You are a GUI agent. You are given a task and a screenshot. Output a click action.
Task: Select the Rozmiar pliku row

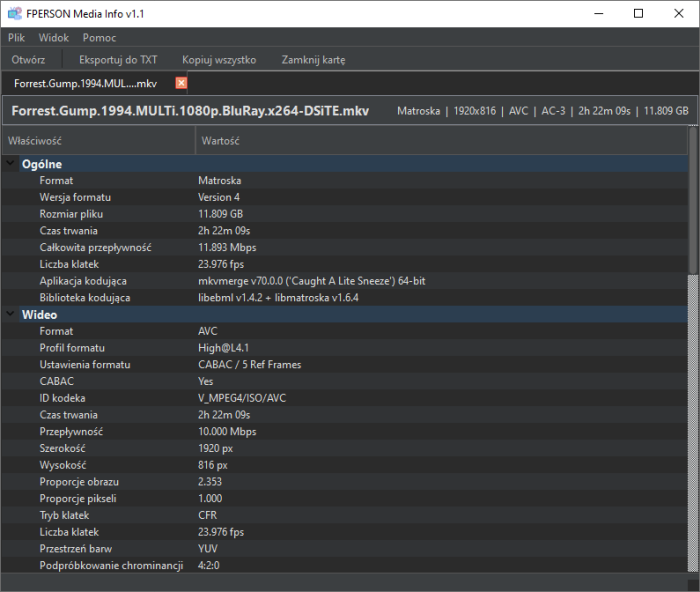coord(345,214)
